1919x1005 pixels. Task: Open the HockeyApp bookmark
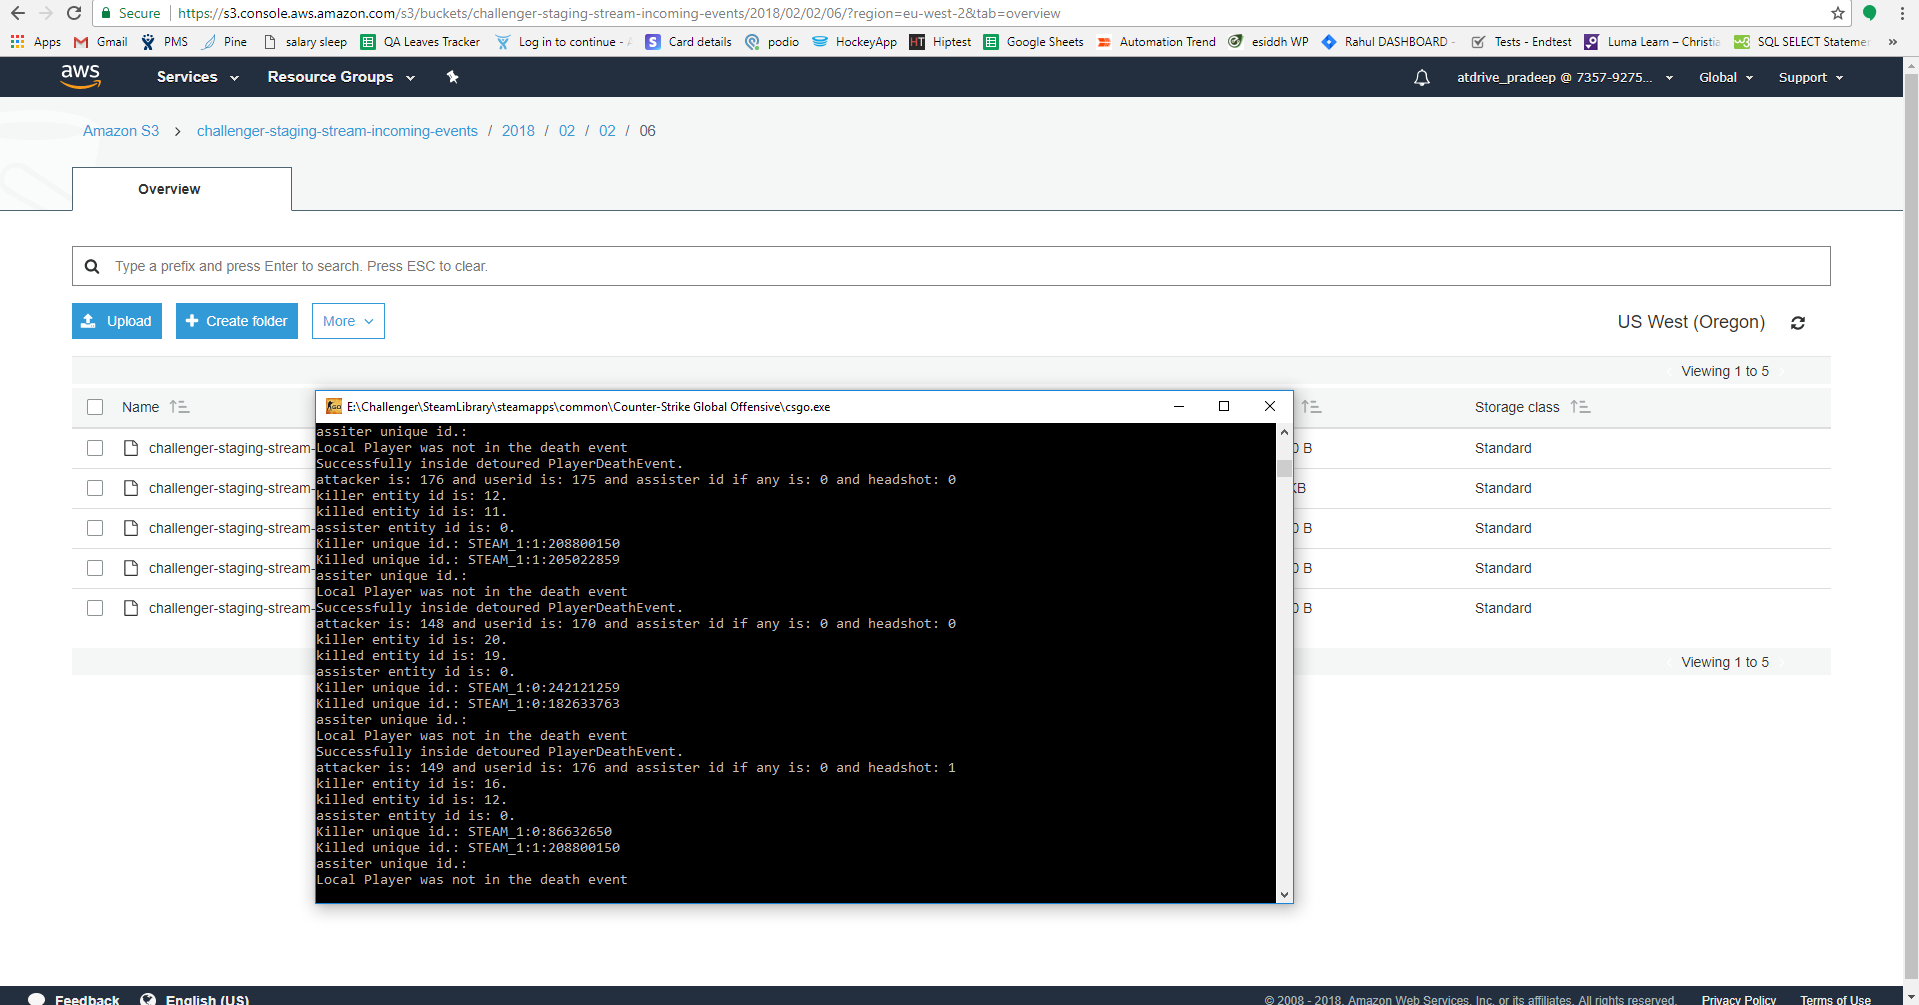pos(855,42)
